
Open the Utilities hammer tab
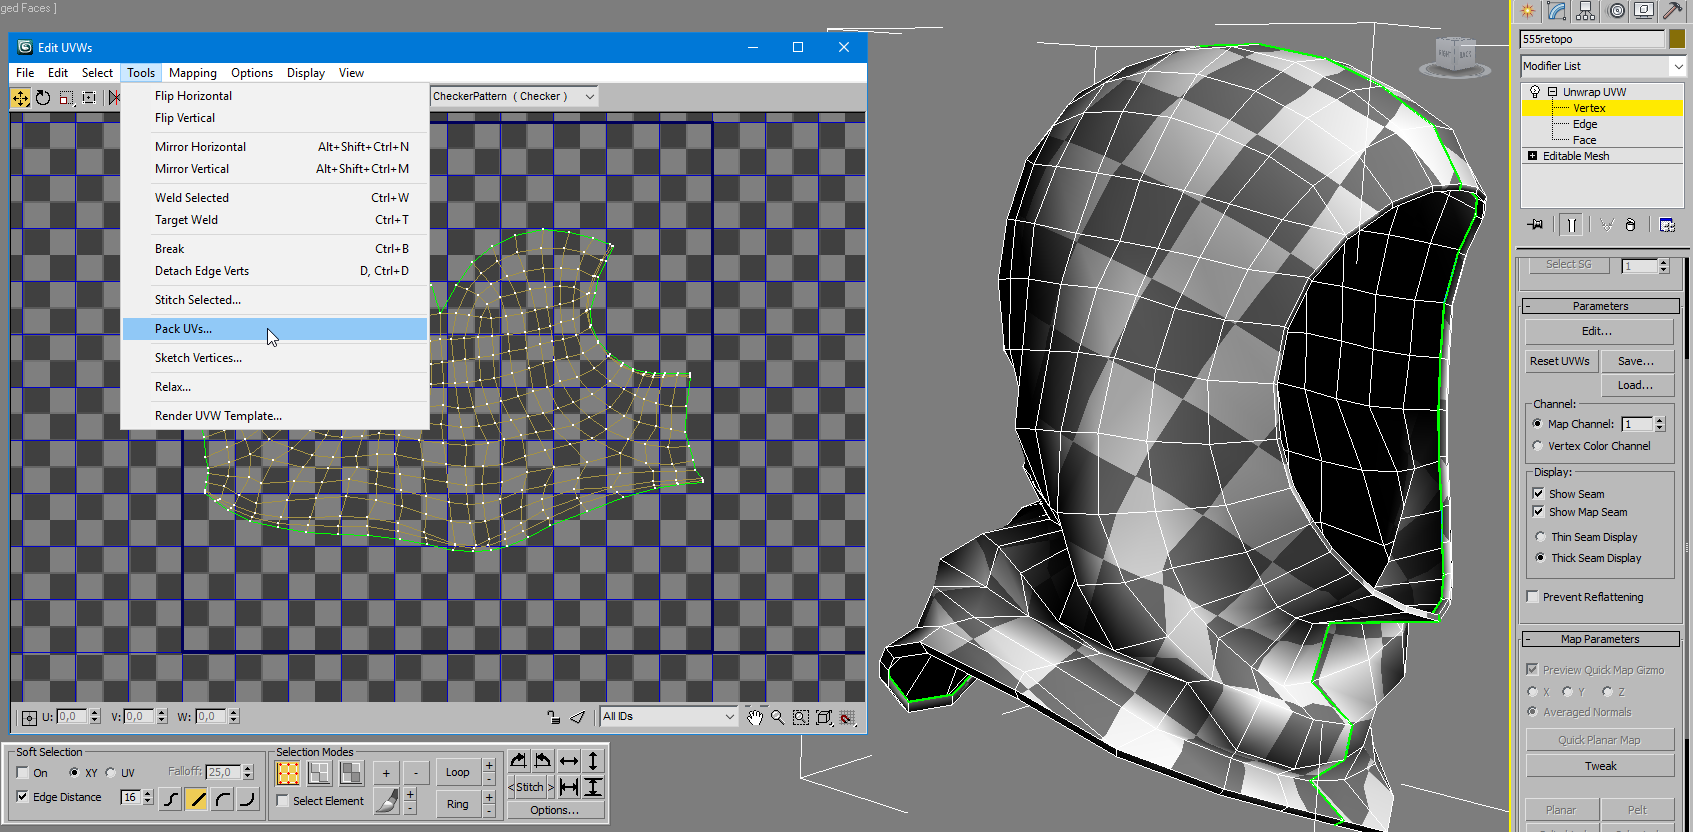(x=1672, y=11)
